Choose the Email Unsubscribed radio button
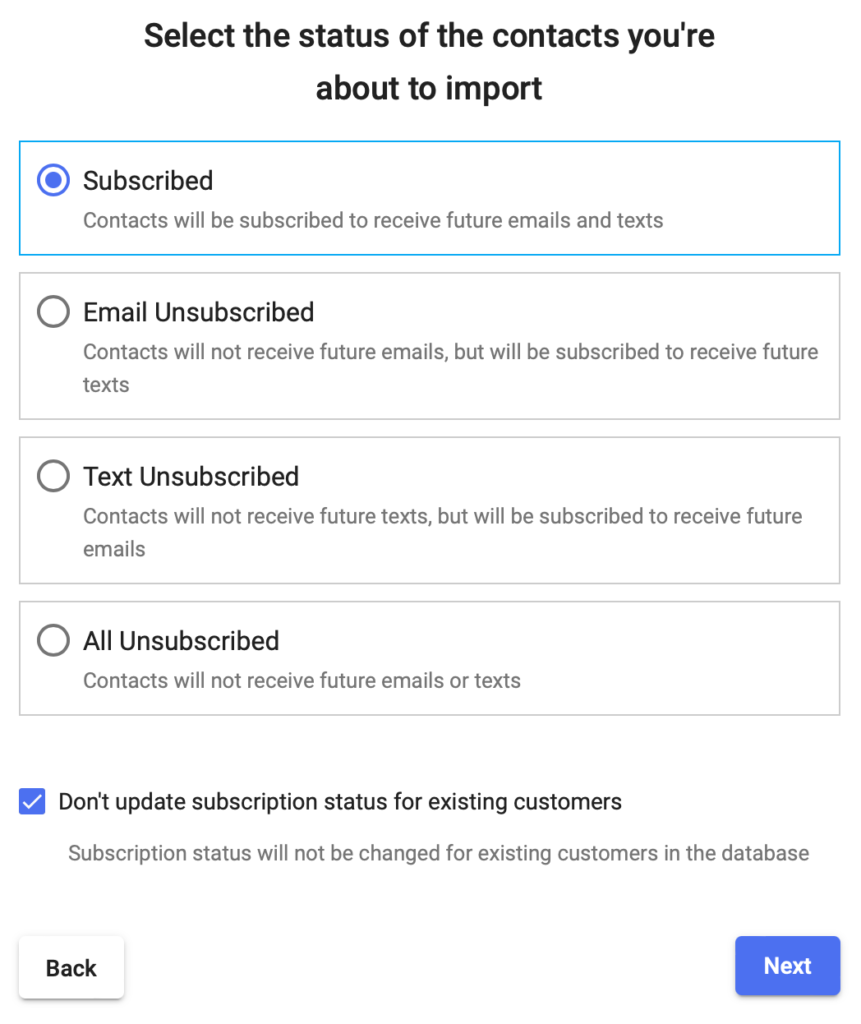The image size is (861, 1024). pyautogui.click(x=53, y=312)
